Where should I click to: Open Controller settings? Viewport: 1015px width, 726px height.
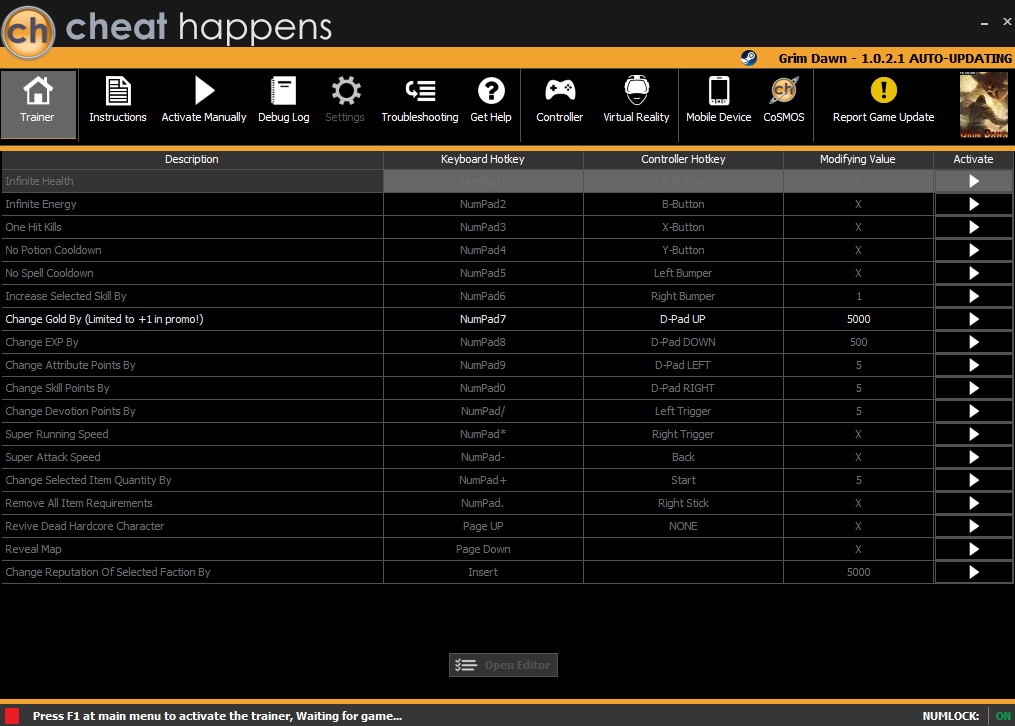(x=560, y=100)
